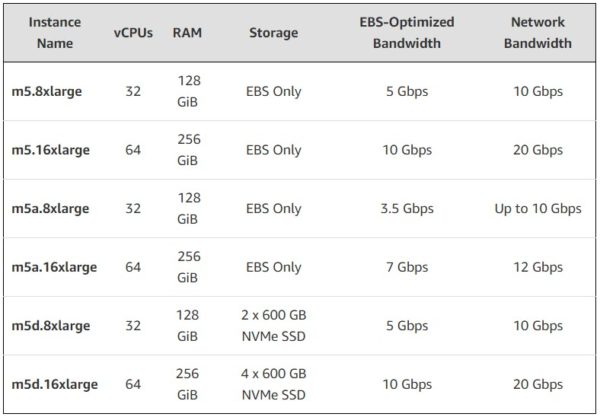The width and height of the screenshot is (600, 417).
Task: Select the m5d.16xlarge instance name
Action: click(x=54, y=384)
